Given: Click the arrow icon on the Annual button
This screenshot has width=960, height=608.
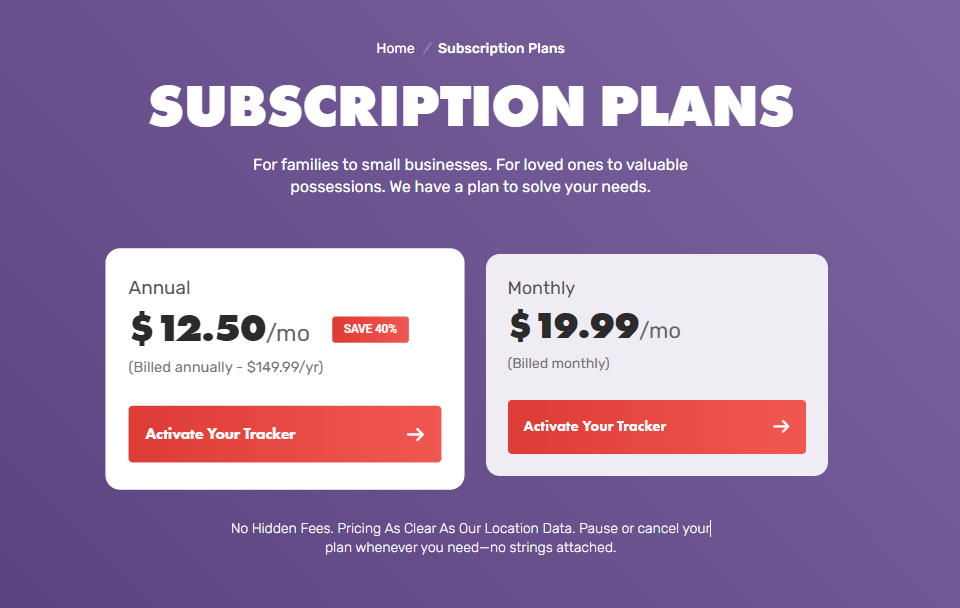Looking at the screenshot, I should 415,434.
